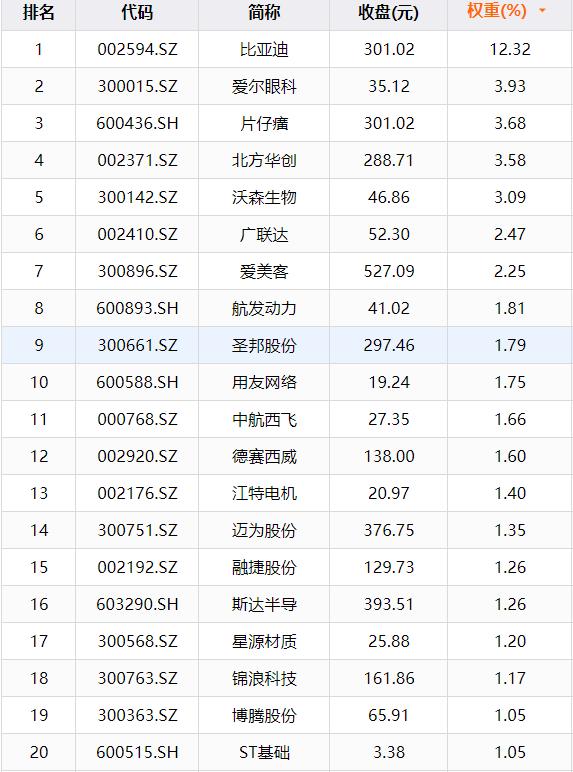
Task: Click the 排名 column header
Action: (x=38, y=12)
